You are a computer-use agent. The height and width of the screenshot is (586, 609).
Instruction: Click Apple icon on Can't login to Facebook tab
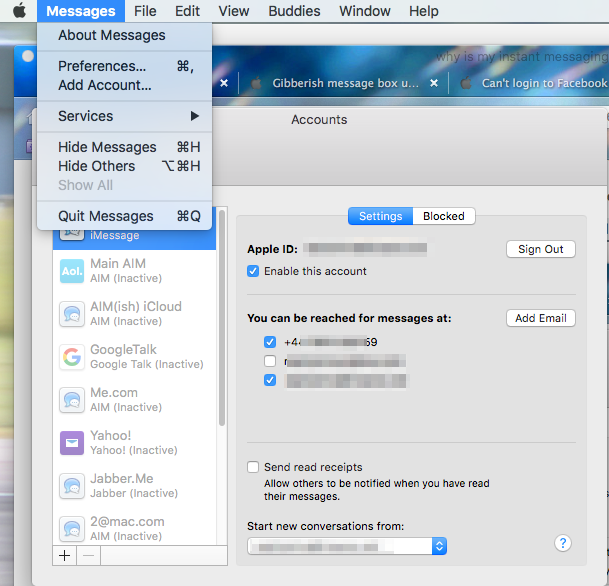point(466,83)
